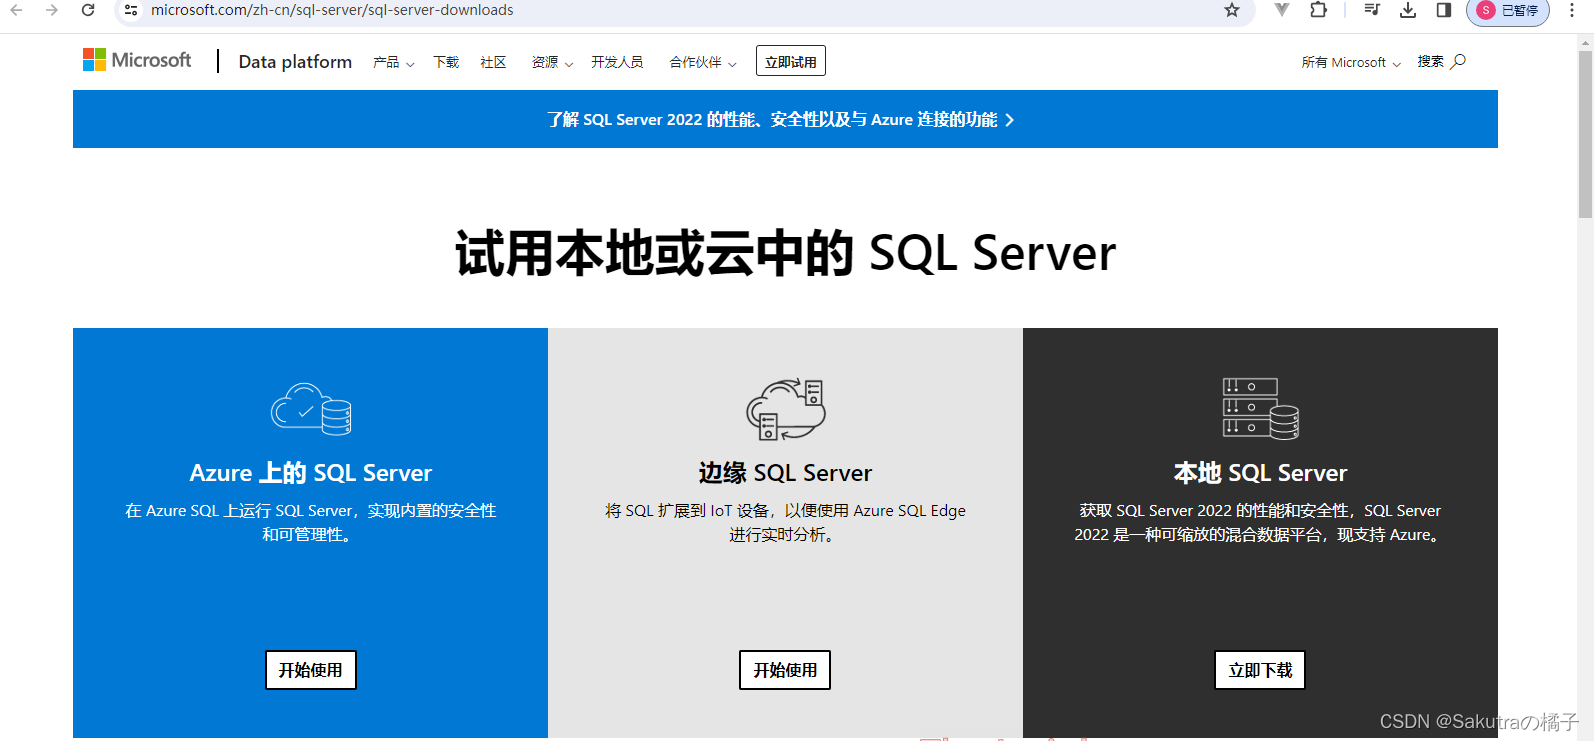Open the extensions puzzle icon
This screenshot has width=1594, height=741.
[1319, 10]
